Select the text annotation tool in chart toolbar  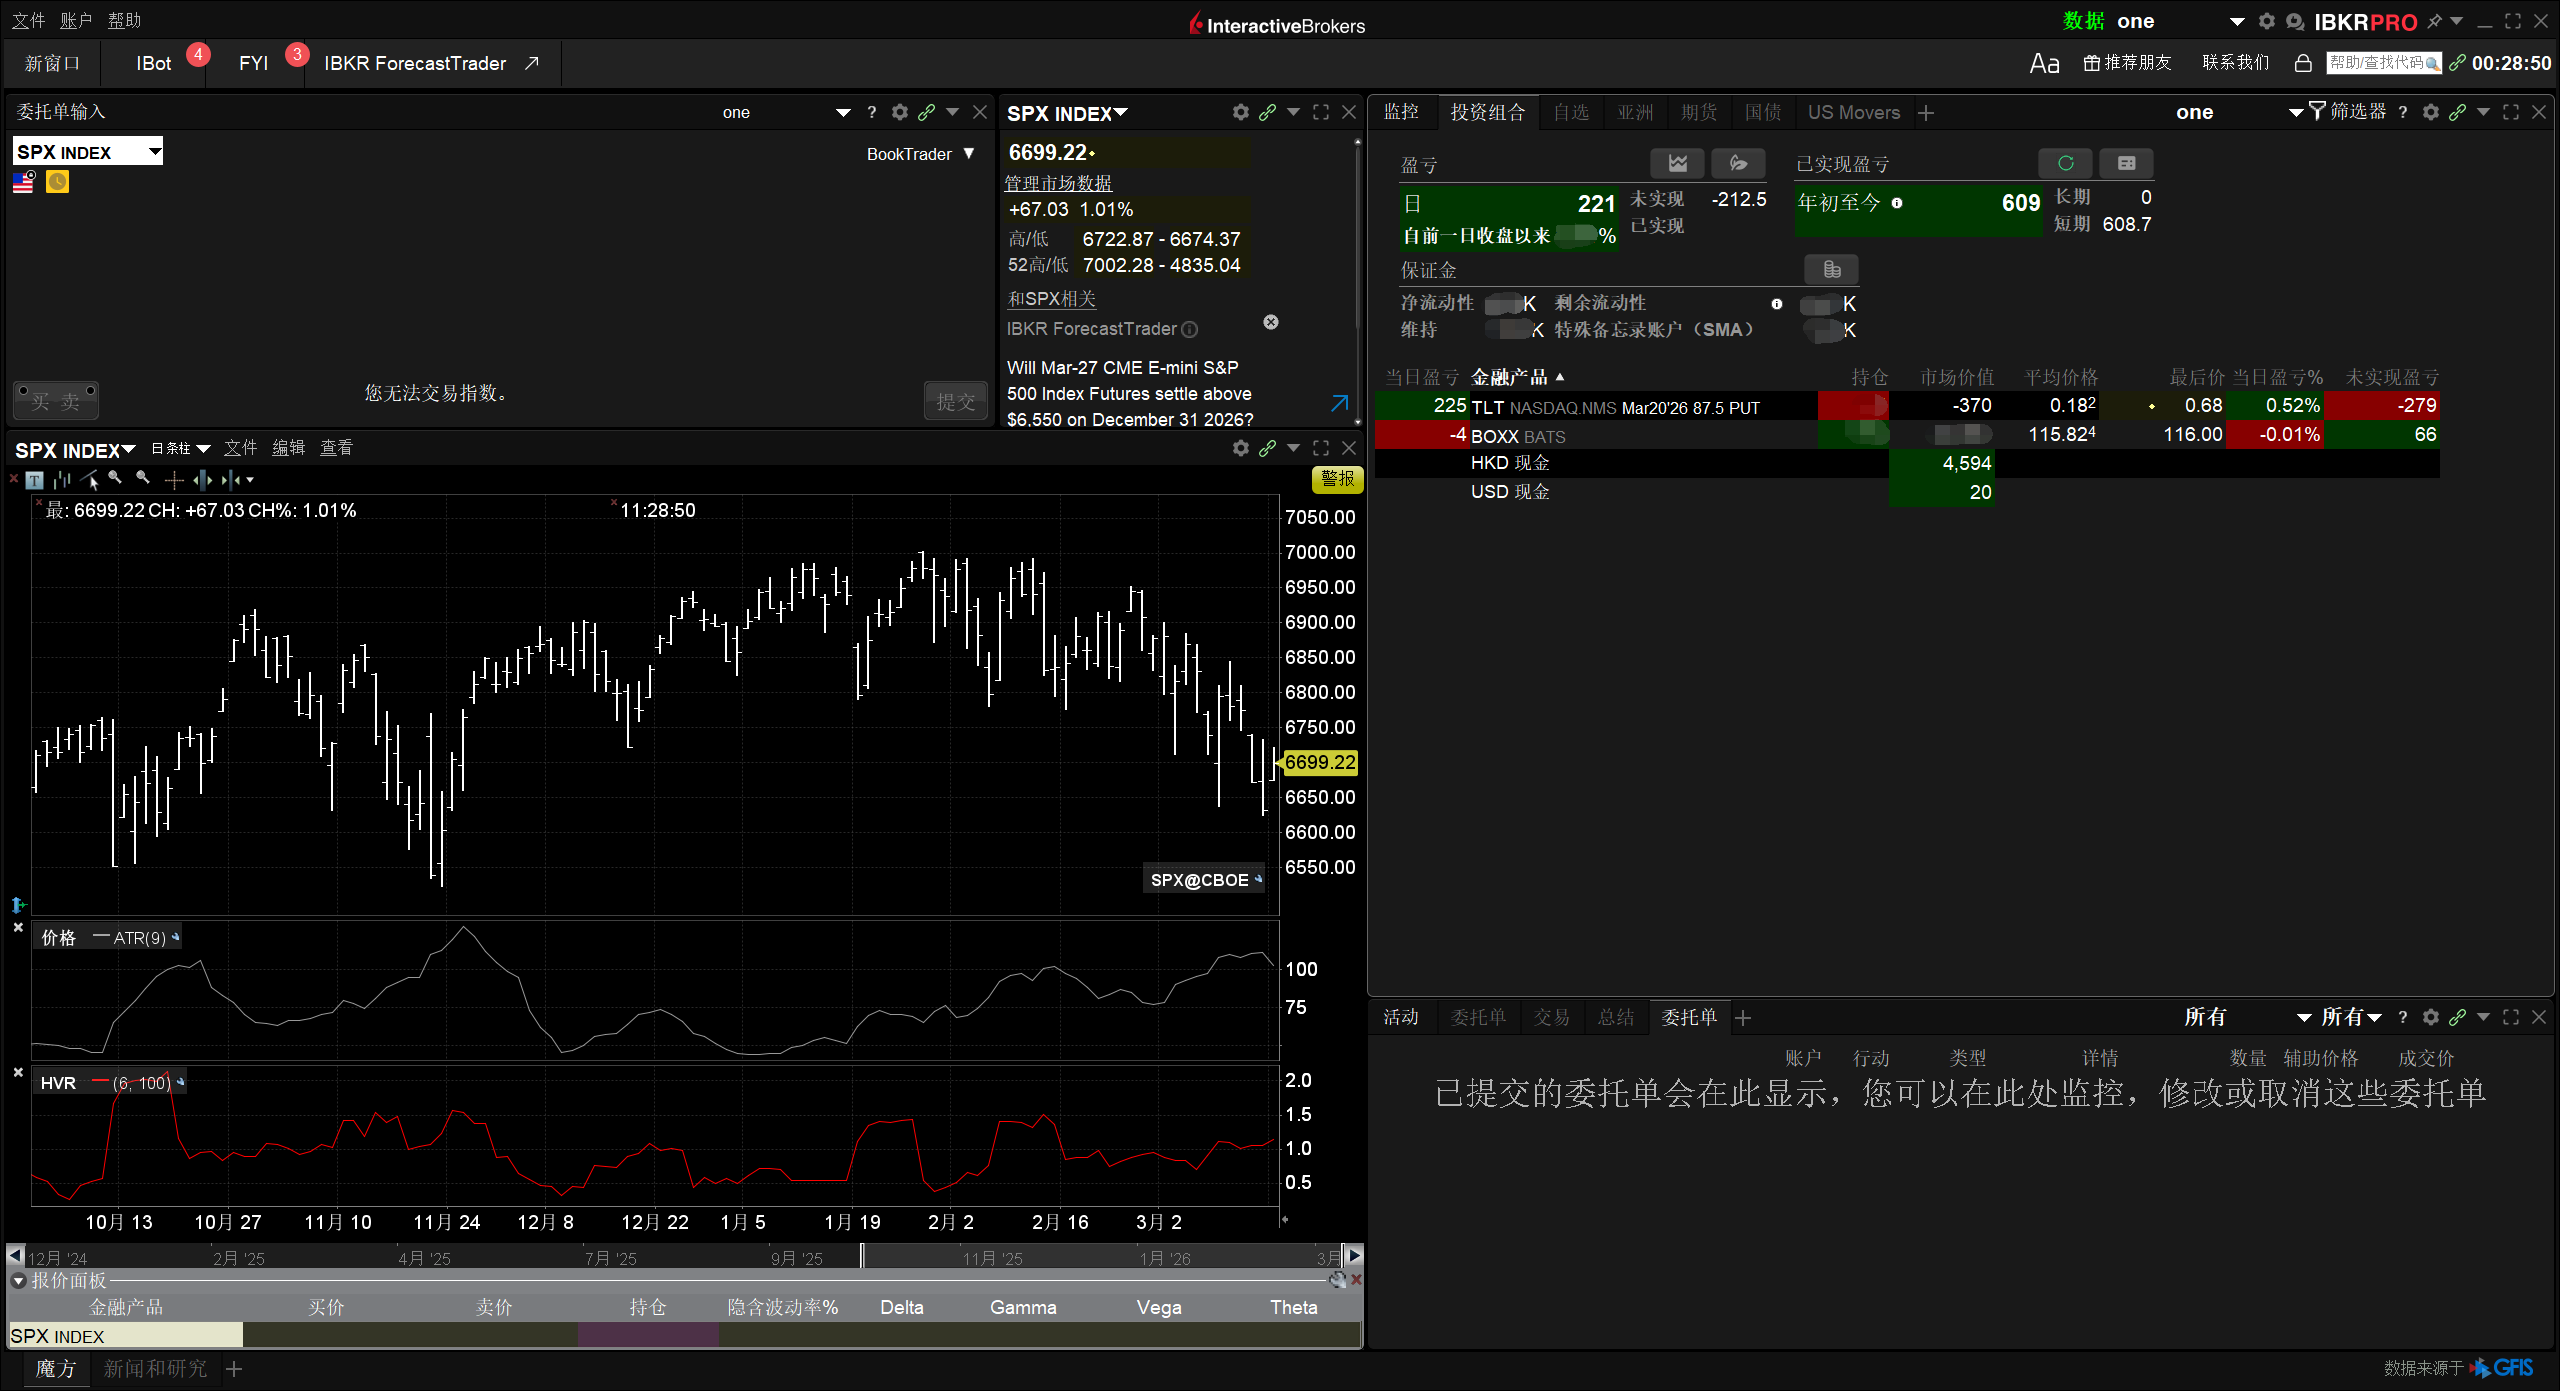click(35, 480)
